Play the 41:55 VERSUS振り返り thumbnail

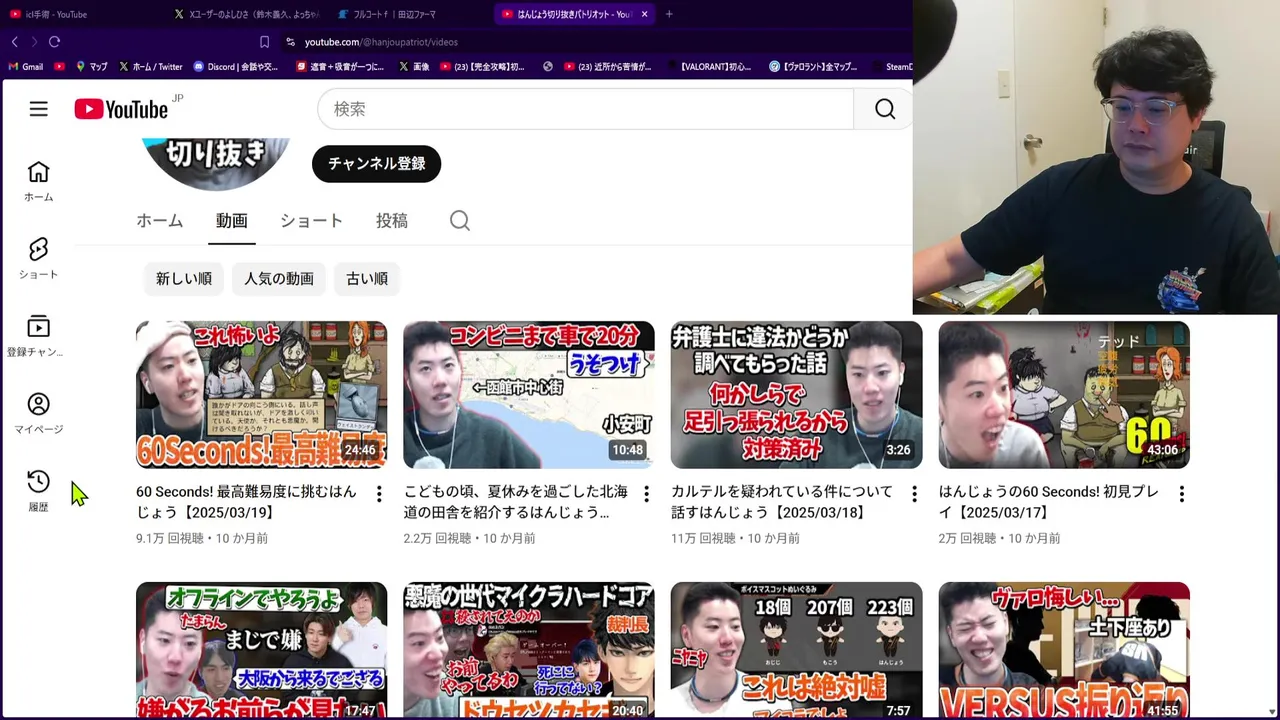(x=1064, y=650)
